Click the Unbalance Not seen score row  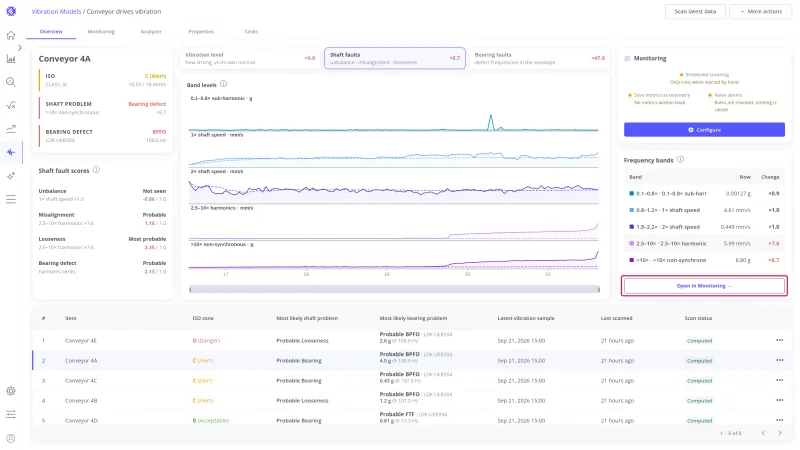103,195
